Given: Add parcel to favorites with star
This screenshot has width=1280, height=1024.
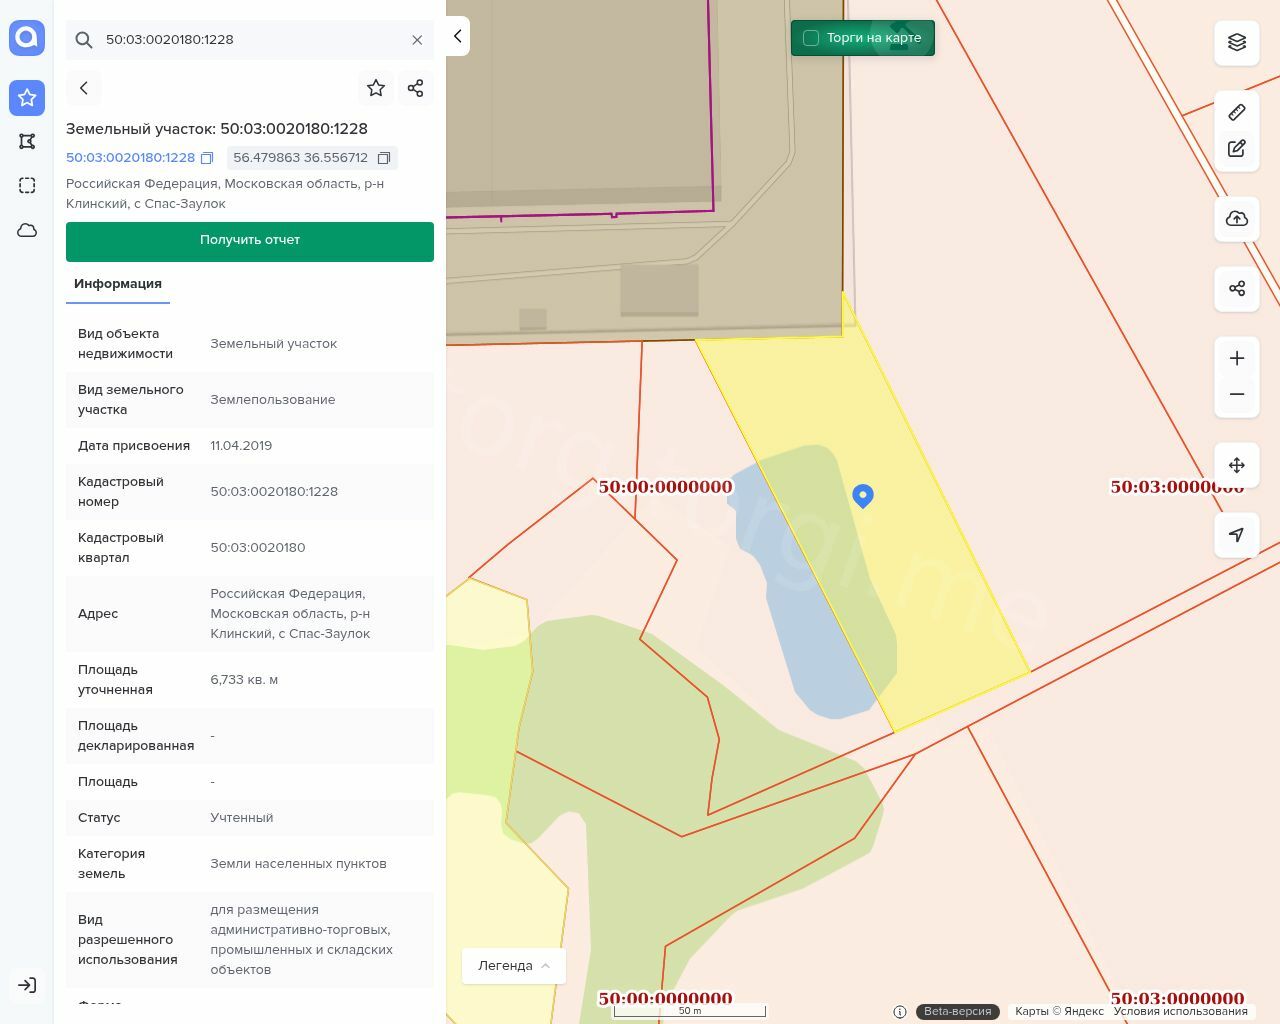Looking at the screenshot, I should click(376, 88).
